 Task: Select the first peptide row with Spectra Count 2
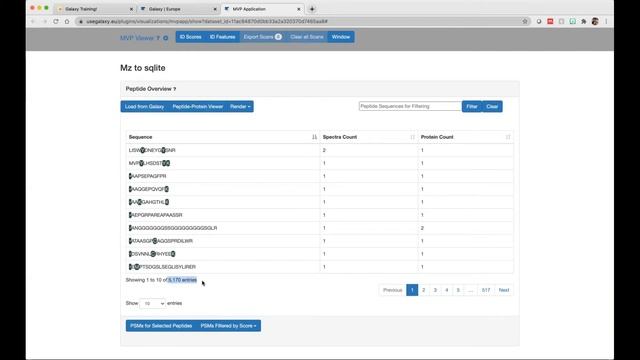point(320,150)
